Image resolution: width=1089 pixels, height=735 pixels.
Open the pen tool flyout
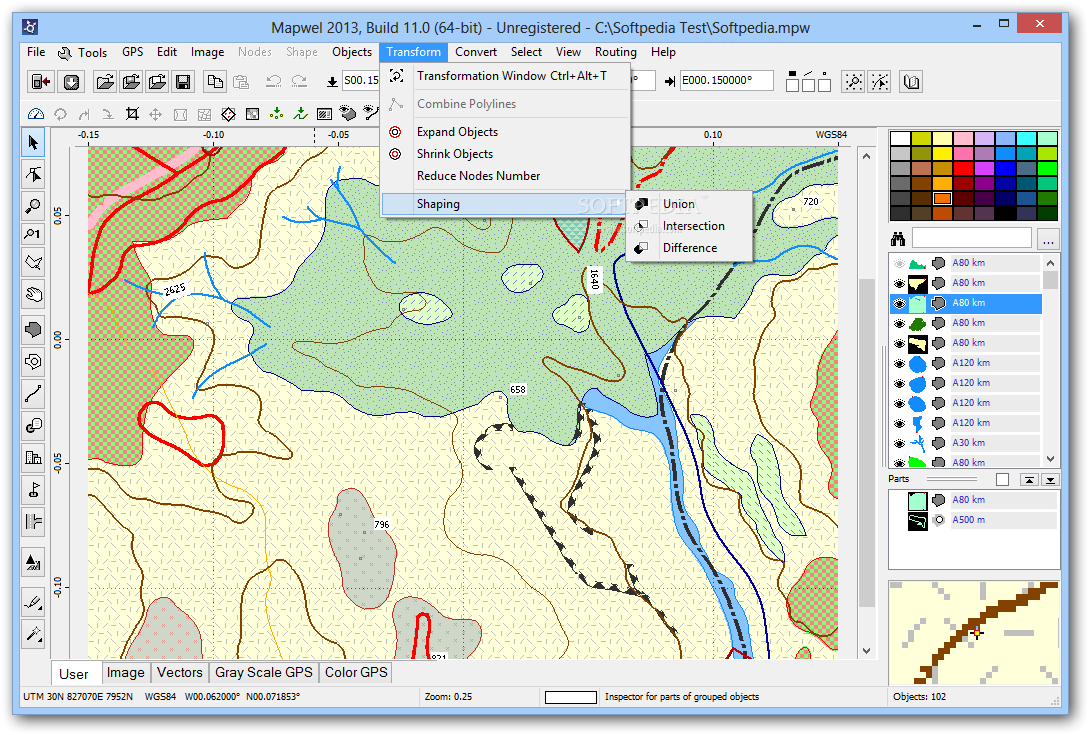coord(33,602)
